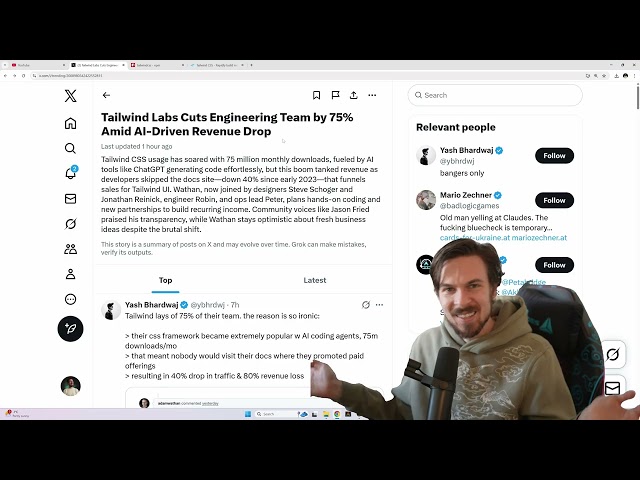
Task: Open more options on Yash's post
Action: (379, 304)
